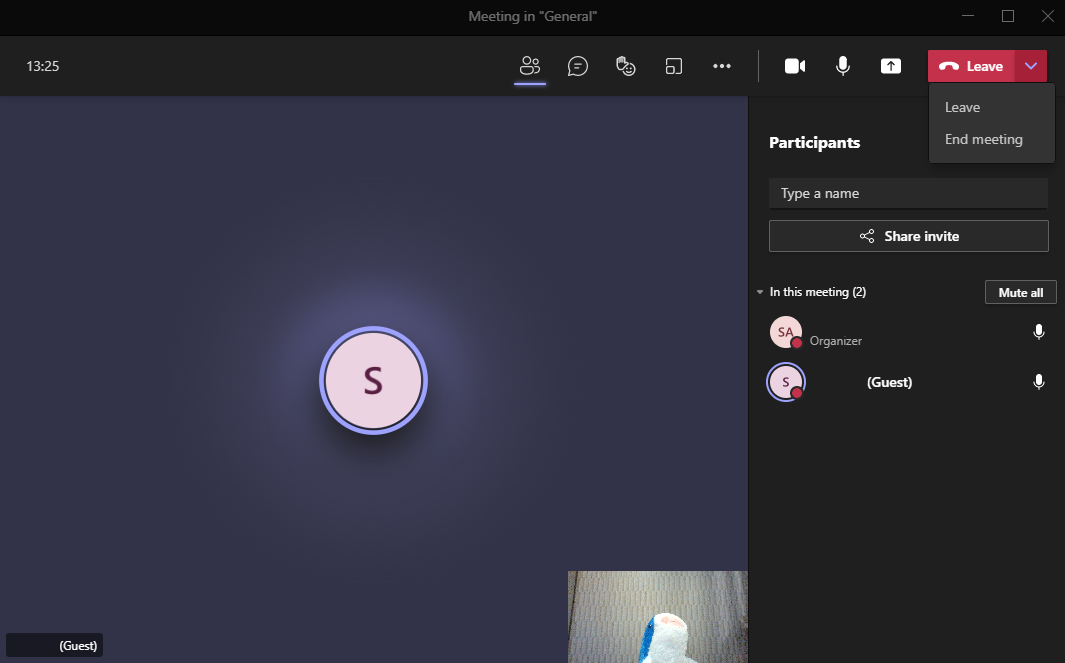1065x663 pixels.
Task: Click the Share content icon
Action: (890, 66)
